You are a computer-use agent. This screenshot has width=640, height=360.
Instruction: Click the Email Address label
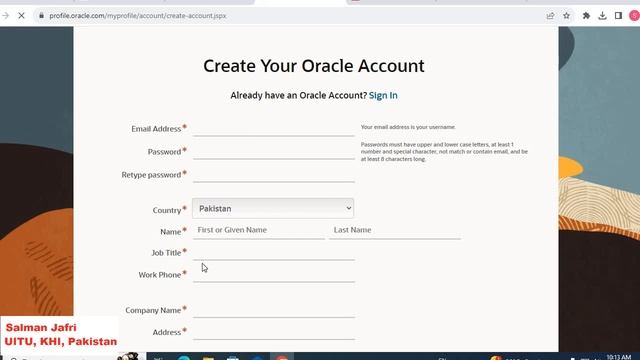[156, 129]
